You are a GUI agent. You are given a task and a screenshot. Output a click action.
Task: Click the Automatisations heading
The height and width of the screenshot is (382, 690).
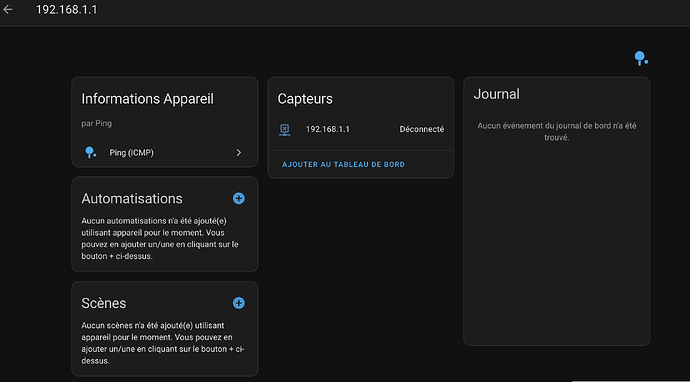pos(132,198)
